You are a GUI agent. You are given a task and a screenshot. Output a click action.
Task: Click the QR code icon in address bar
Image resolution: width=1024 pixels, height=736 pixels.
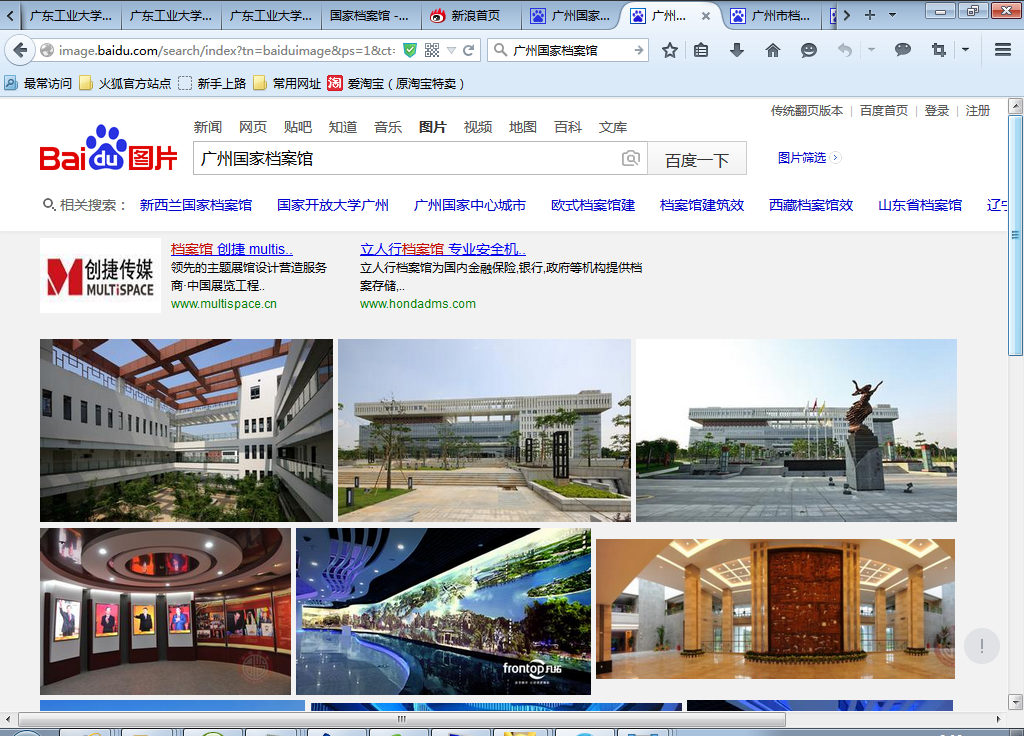(432, 50)
